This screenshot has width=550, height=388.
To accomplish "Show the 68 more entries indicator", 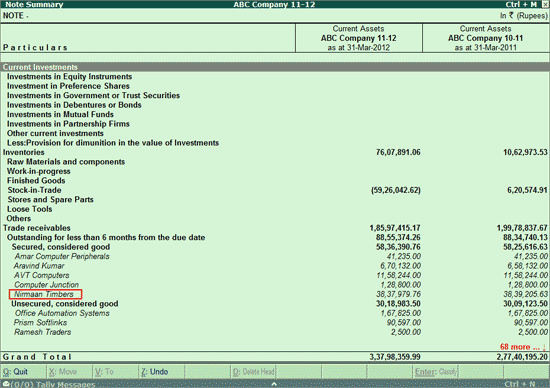I will [522, 347].
